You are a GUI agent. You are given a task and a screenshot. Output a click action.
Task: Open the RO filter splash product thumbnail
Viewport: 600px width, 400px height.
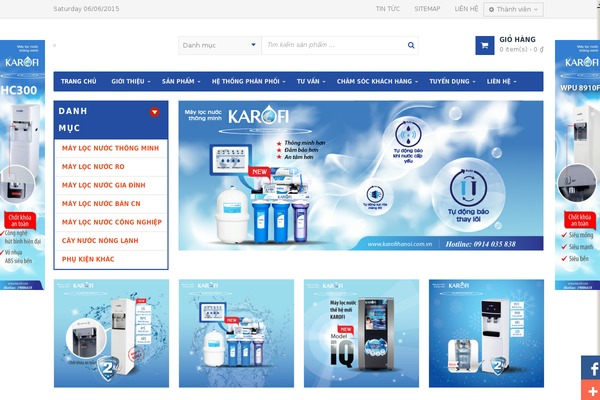coord(236,333)
